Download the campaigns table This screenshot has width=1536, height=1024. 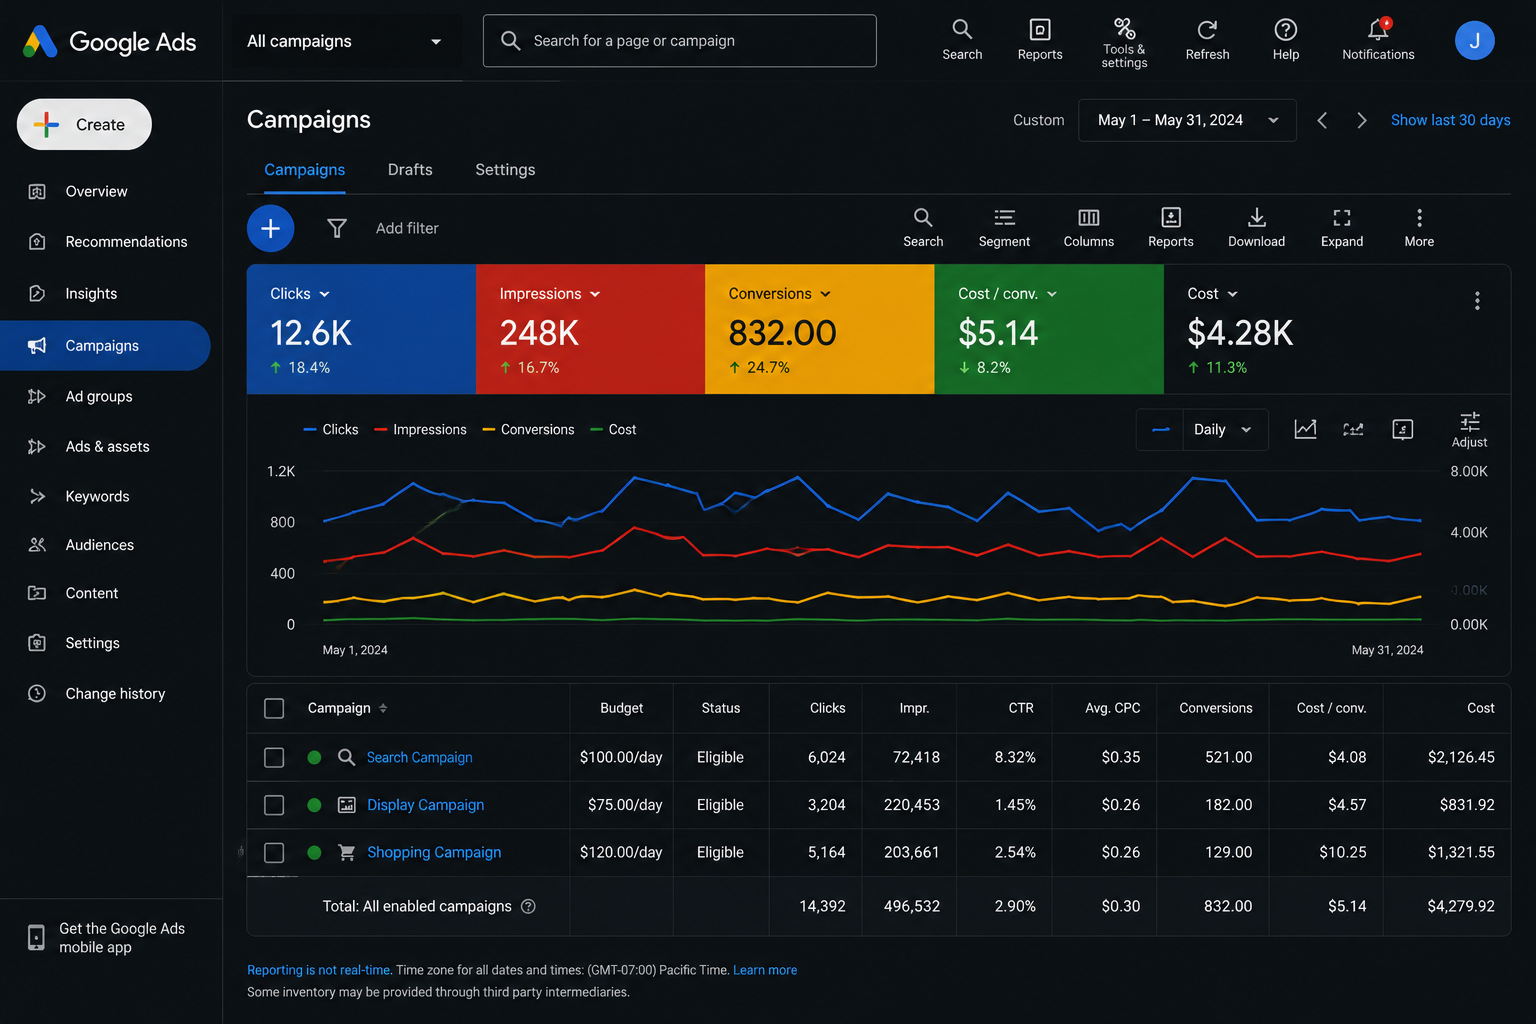coord(1256,228)
